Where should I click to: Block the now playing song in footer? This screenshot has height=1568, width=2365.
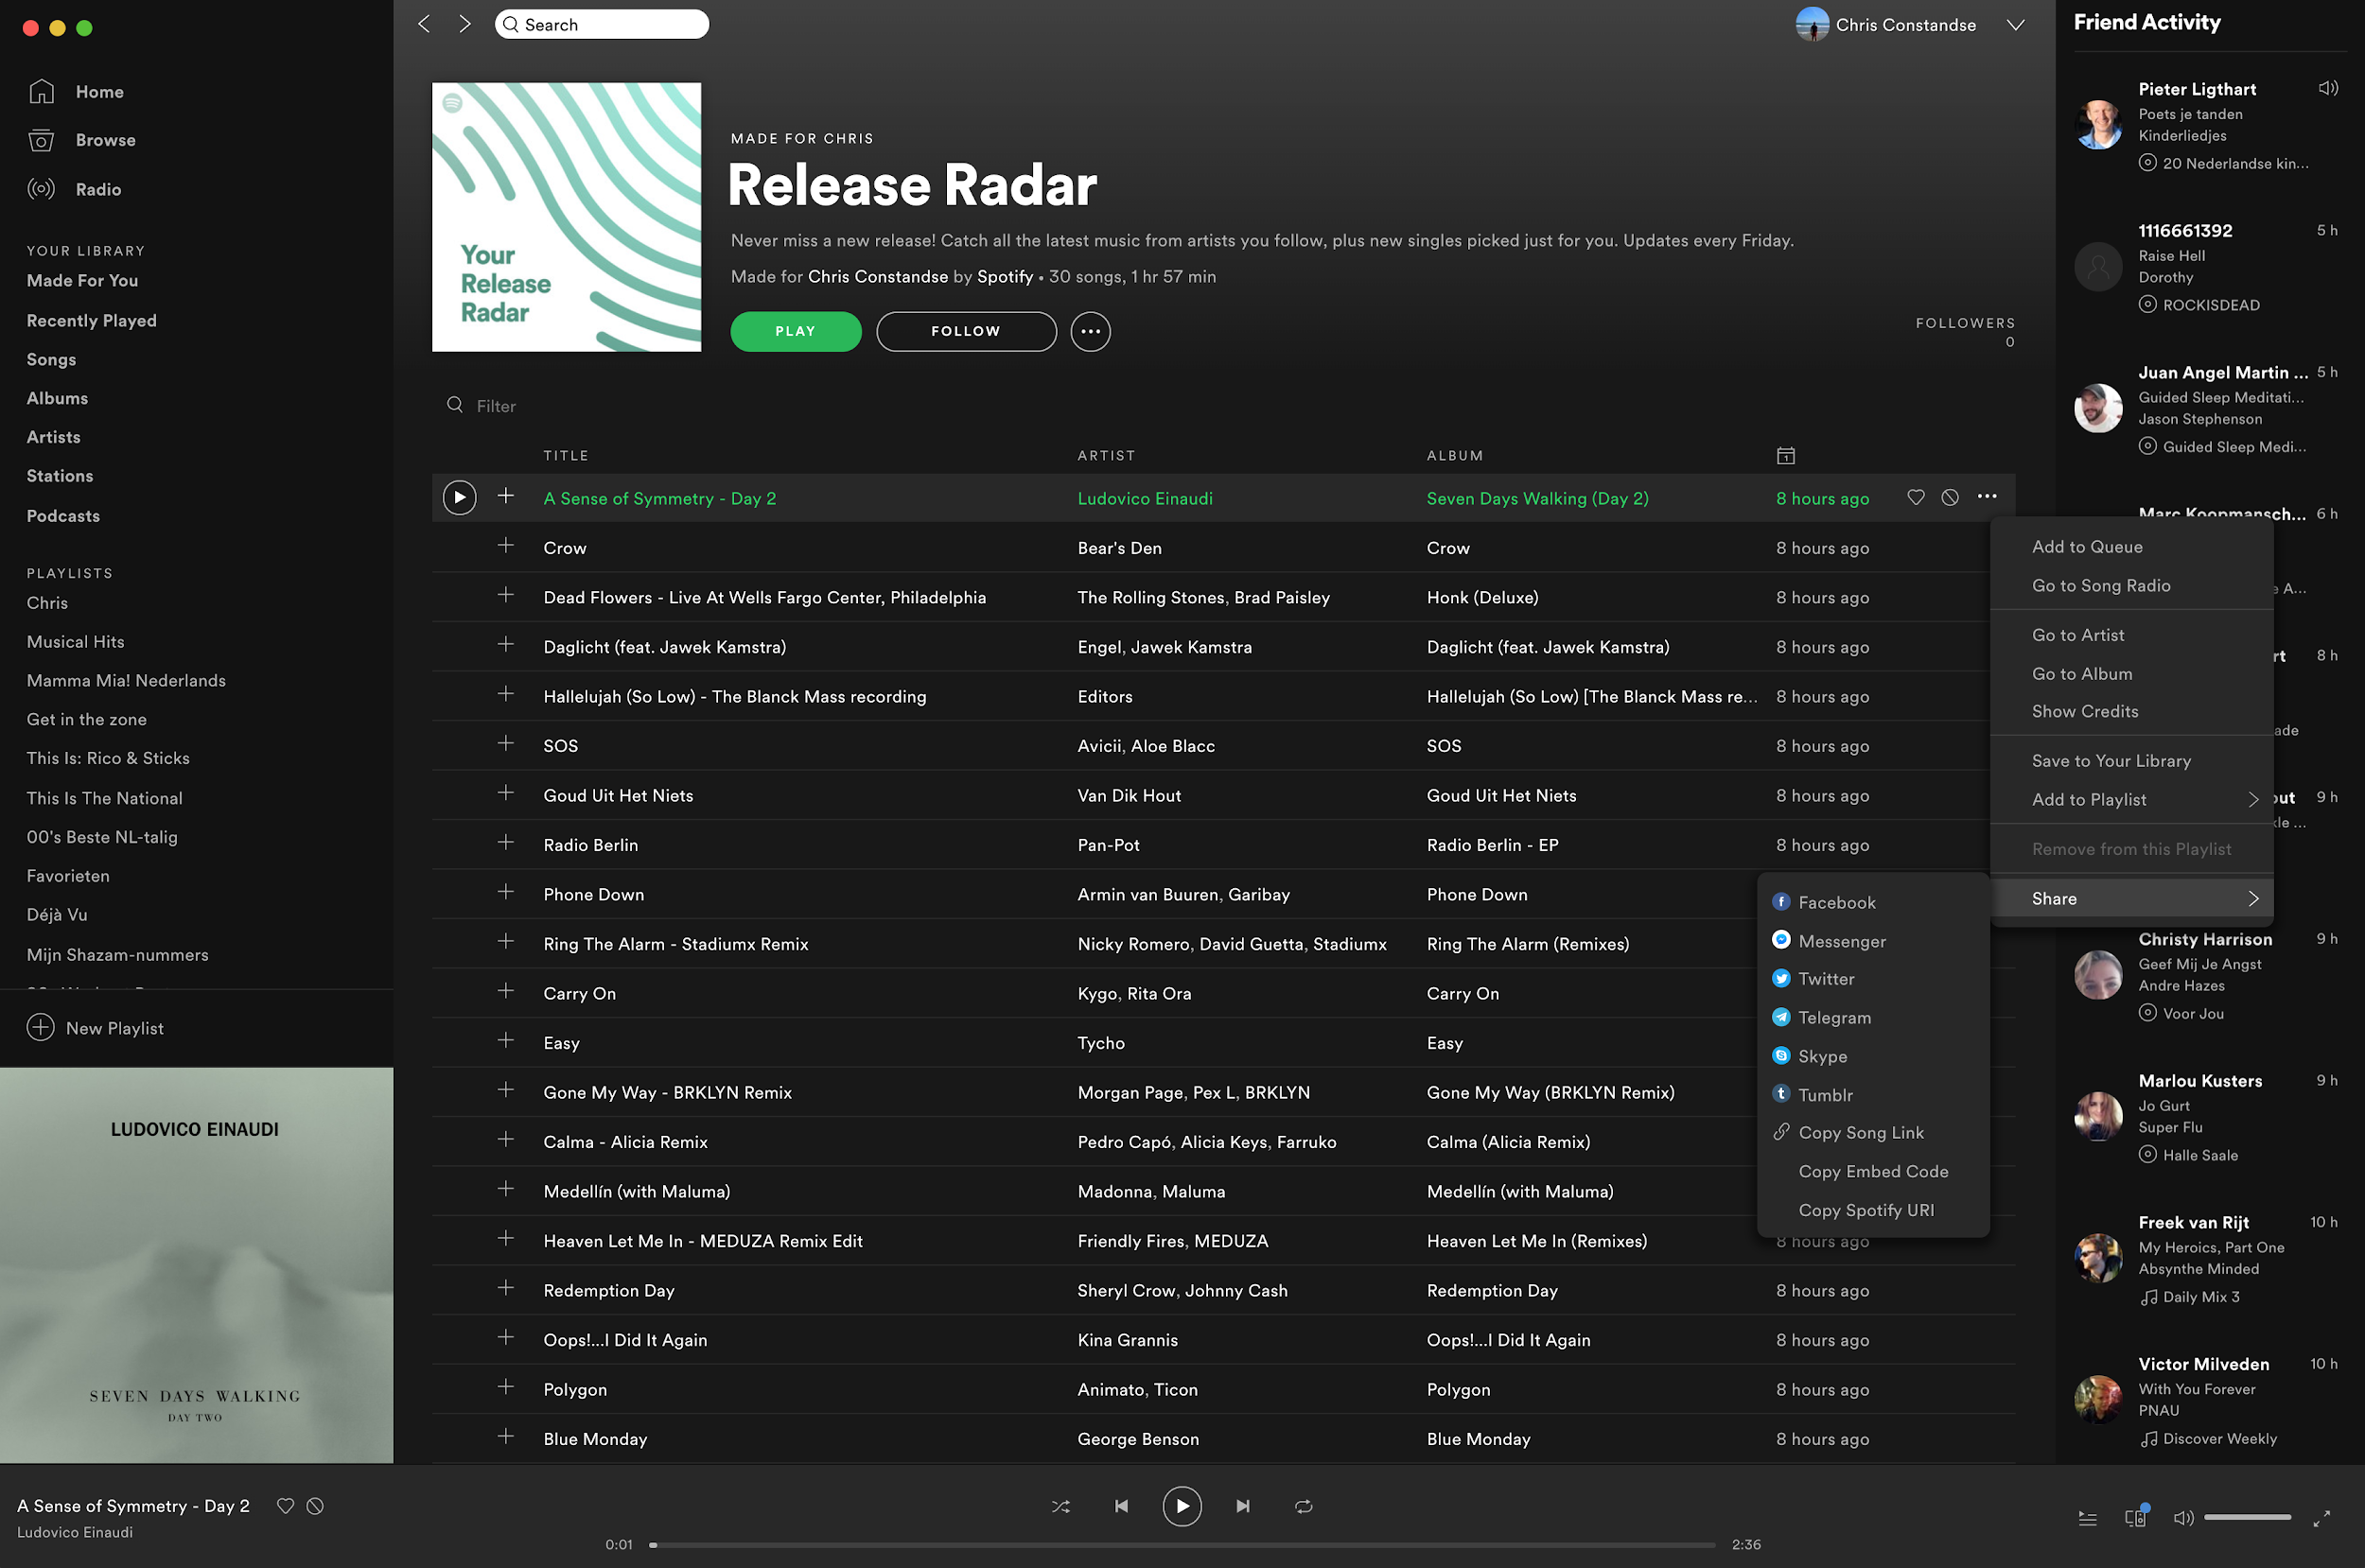pyautogui.click(x=315, y=1506)
